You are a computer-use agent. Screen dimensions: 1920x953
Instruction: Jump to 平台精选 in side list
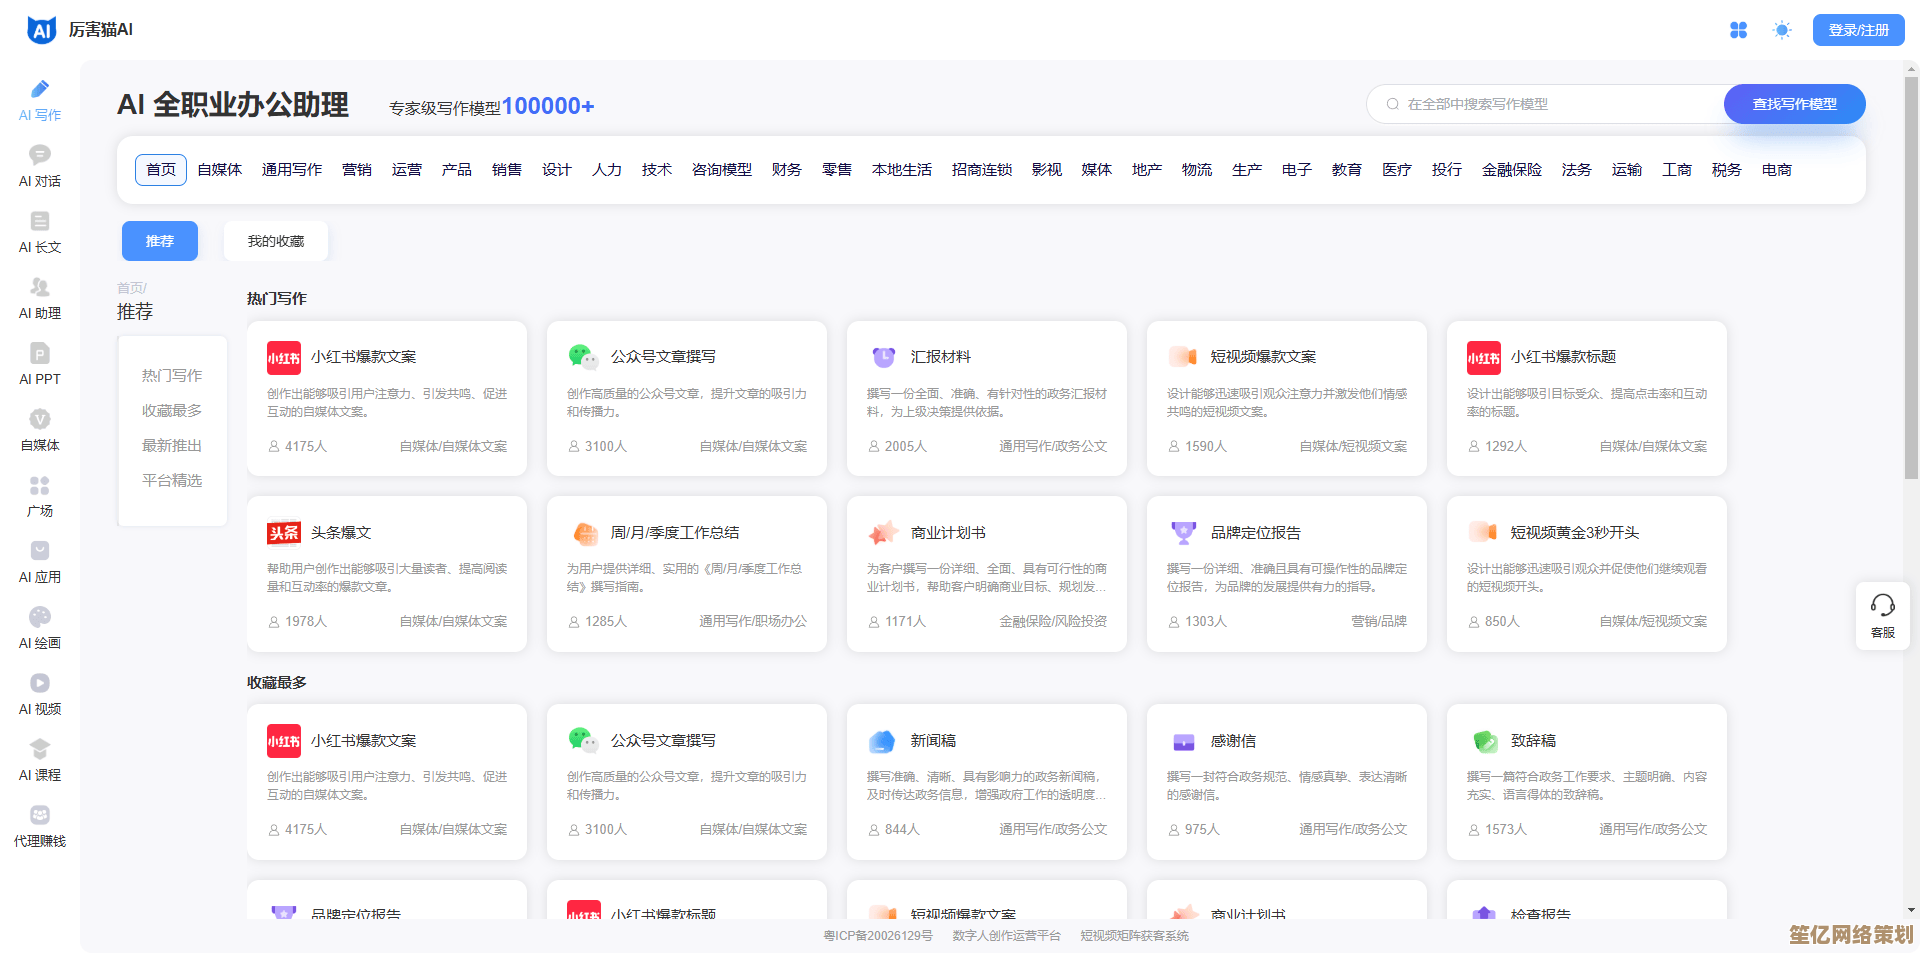172,481
